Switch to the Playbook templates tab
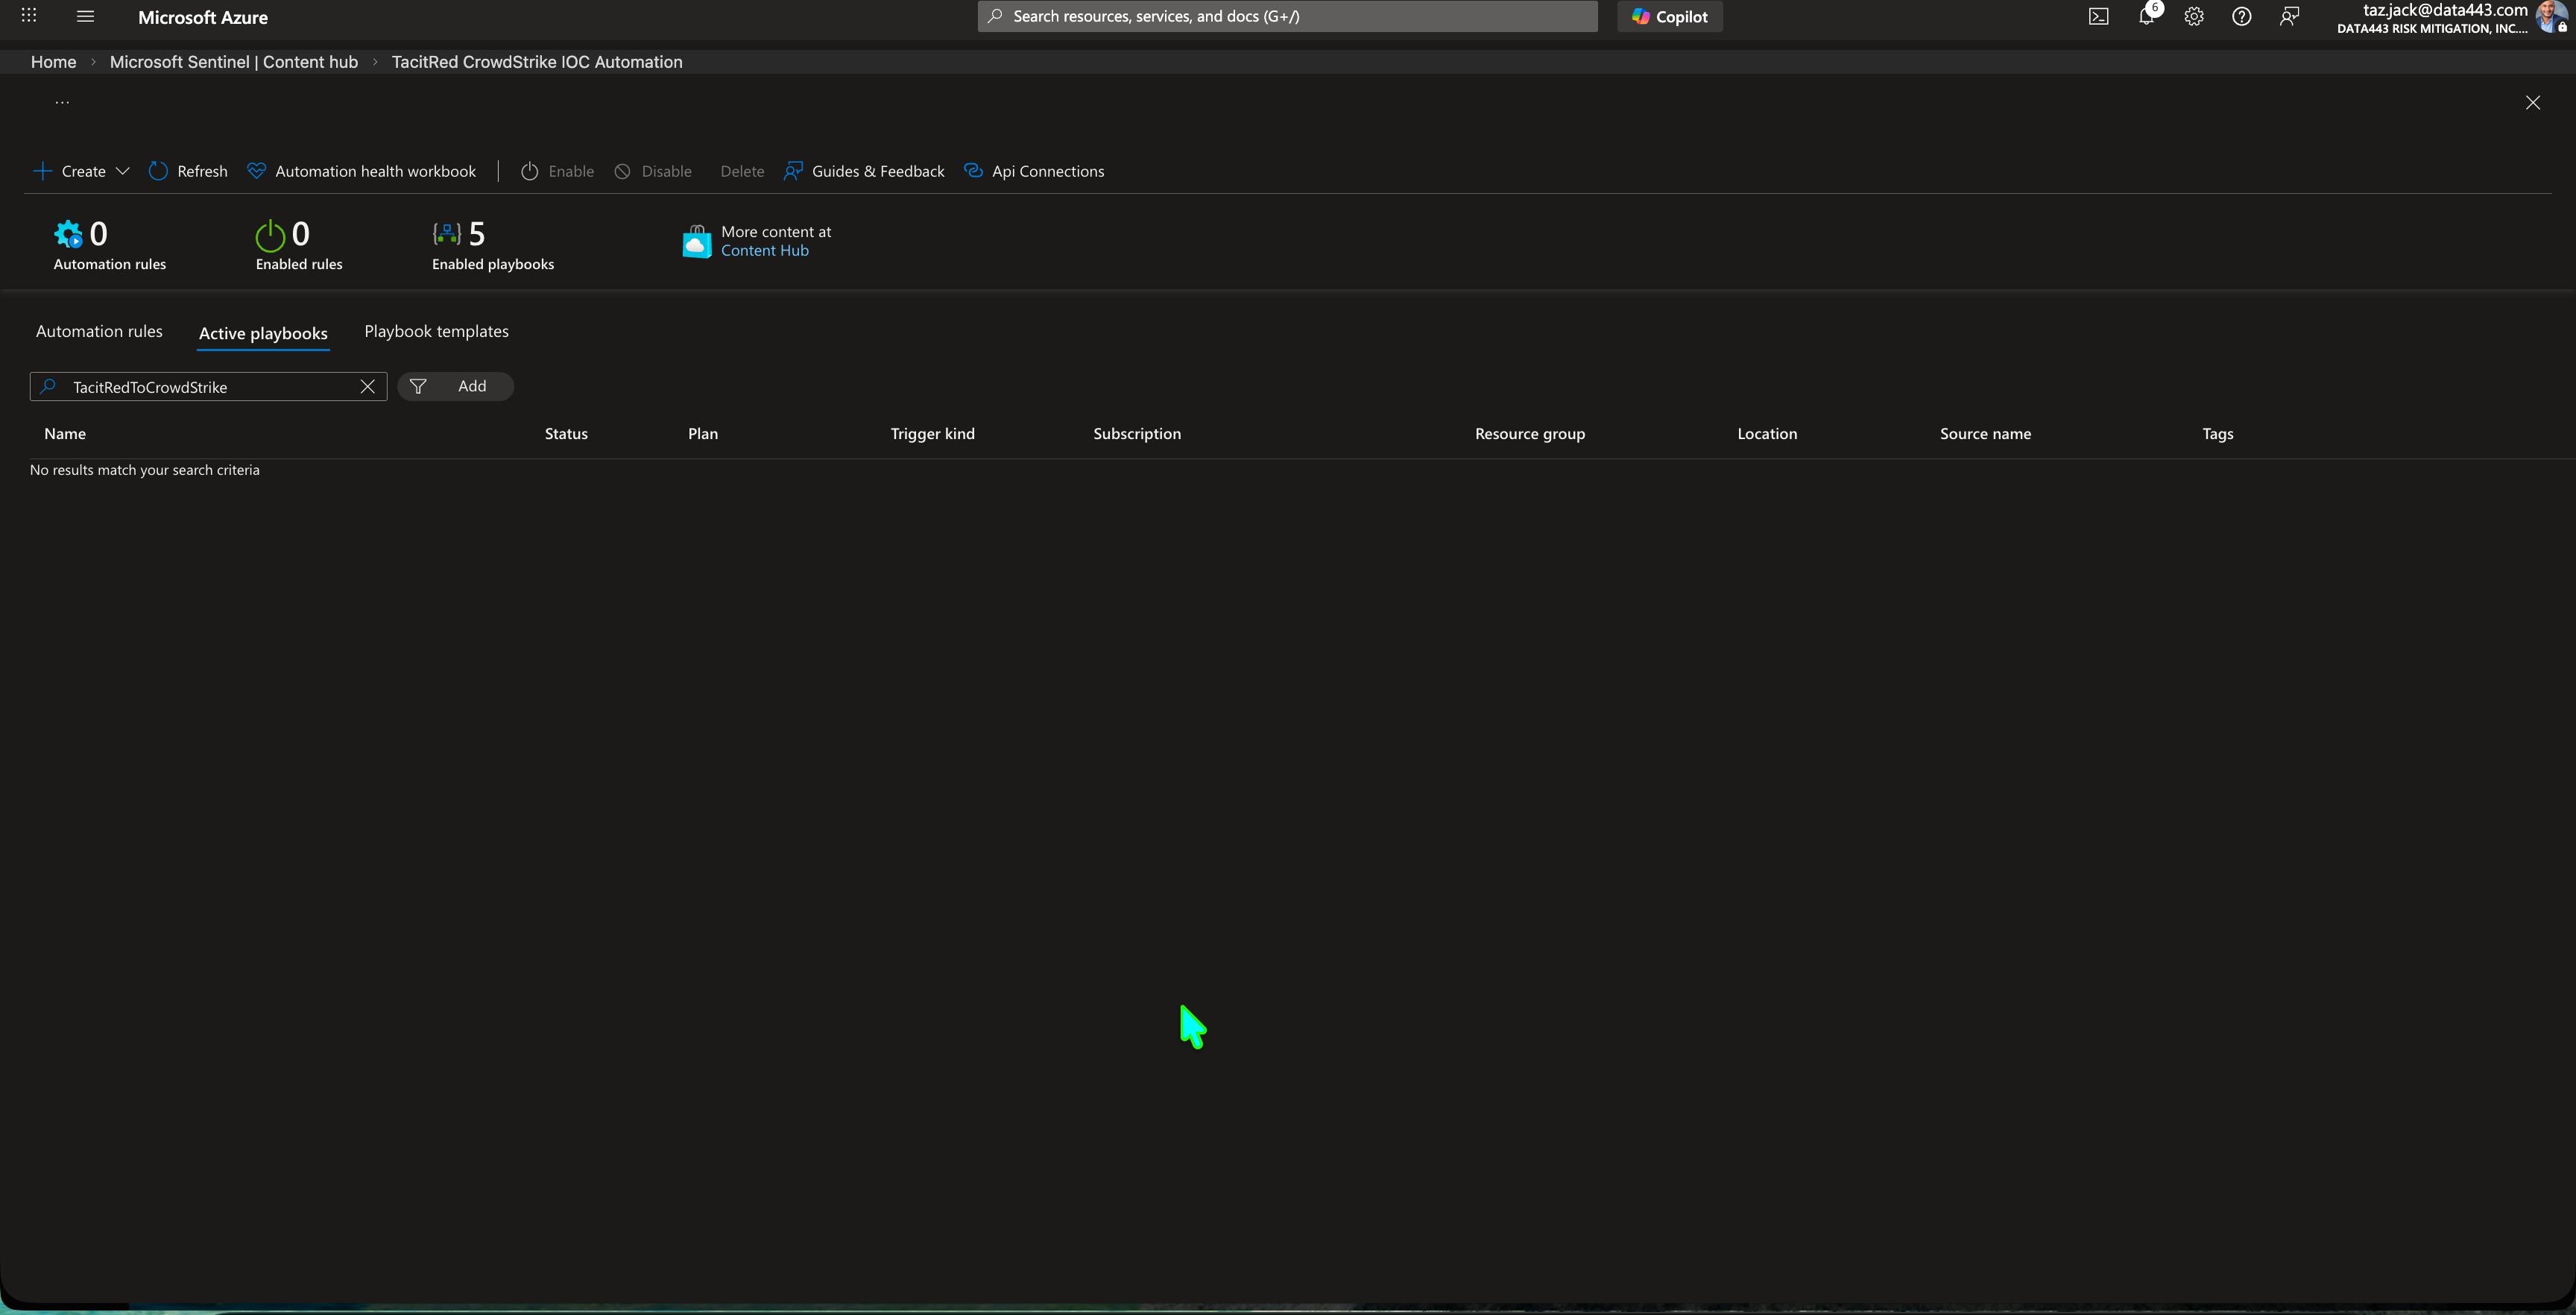 (x=436, y=331)
